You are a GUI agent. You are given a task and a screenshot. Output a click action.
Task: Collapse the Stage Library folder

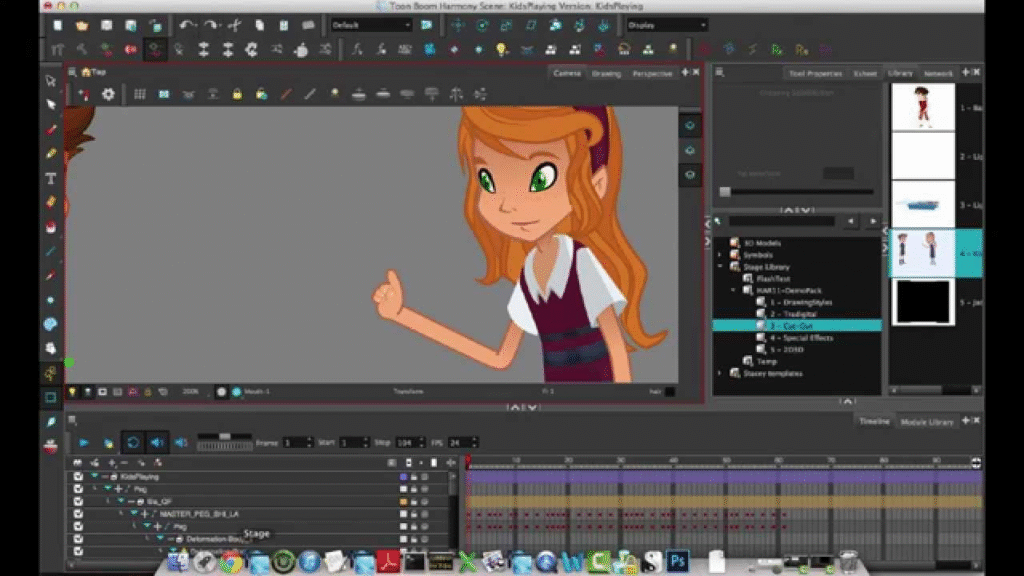pos(720,267)
